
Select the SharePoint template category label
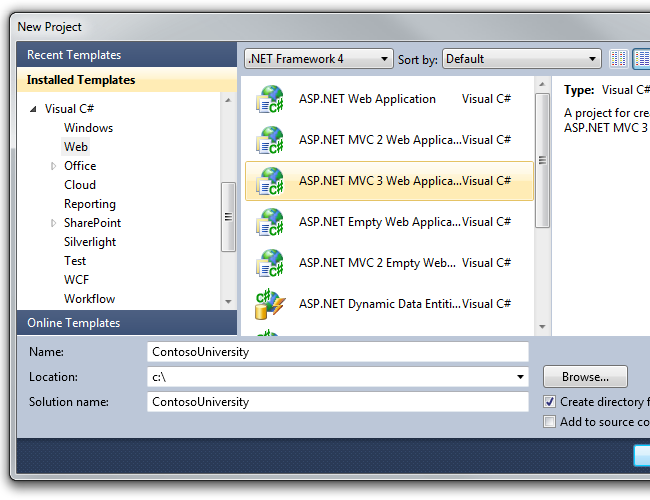(92, 223)
